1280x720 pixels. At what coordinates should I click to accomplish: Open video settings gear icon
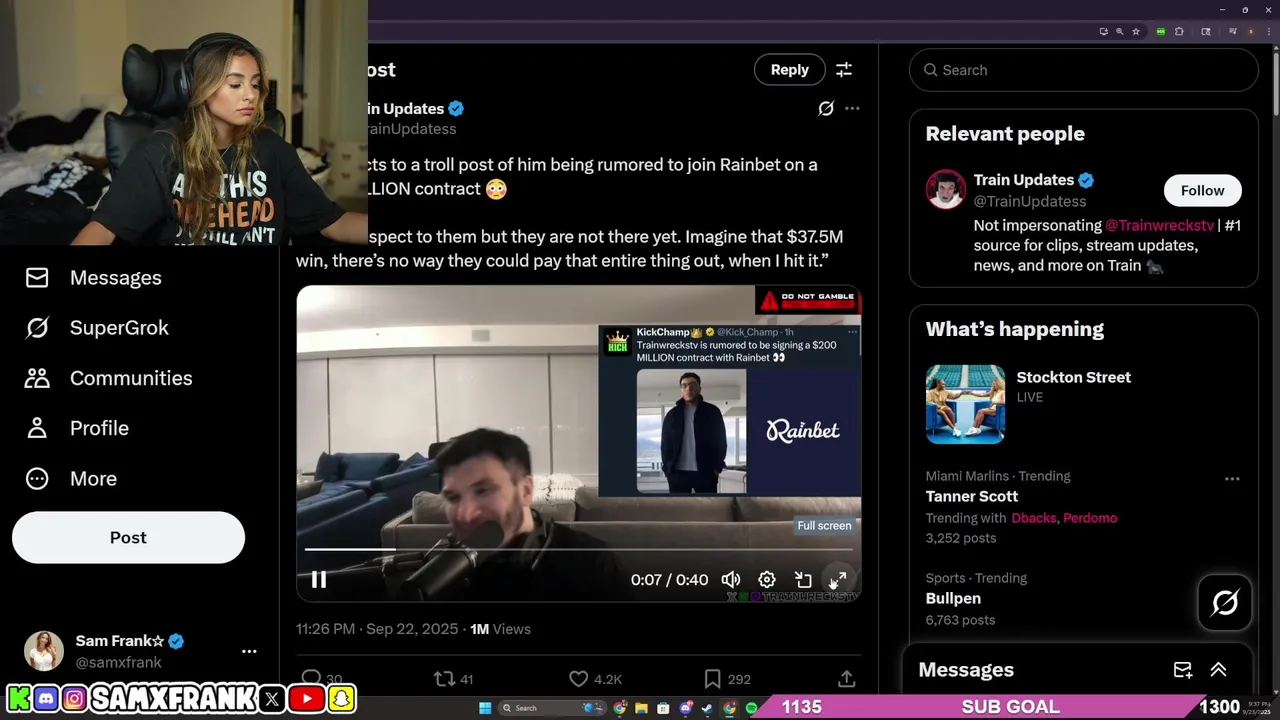tap(767, 579)
